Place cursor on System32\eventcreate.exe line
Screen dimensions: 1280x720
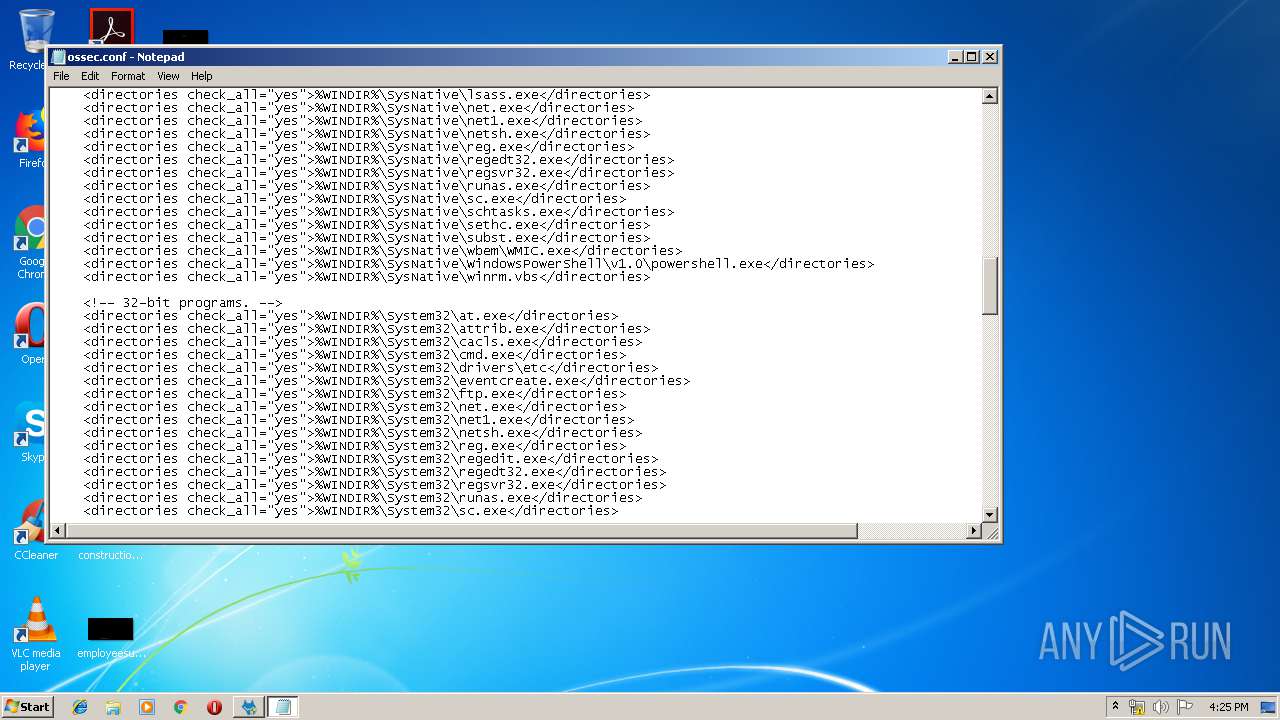click(387, 381)
